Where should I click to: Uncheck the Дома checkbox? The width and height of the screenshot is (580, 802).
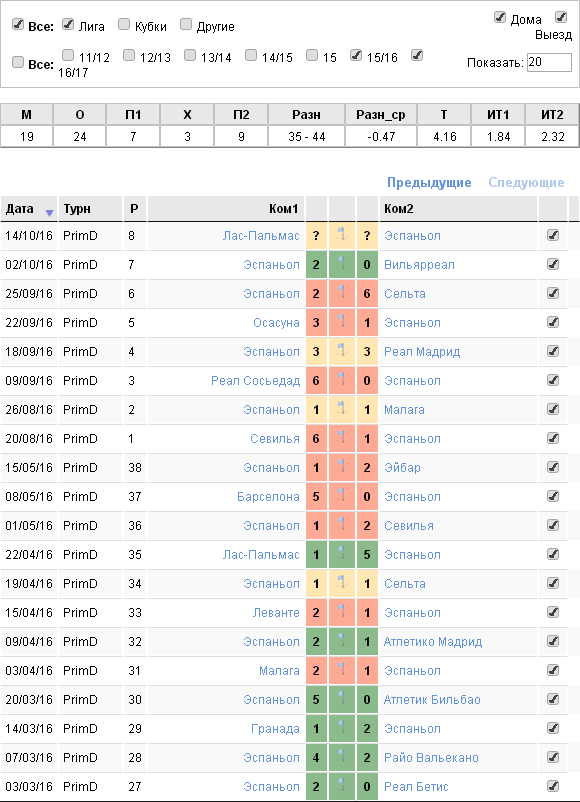pos(500,17)
